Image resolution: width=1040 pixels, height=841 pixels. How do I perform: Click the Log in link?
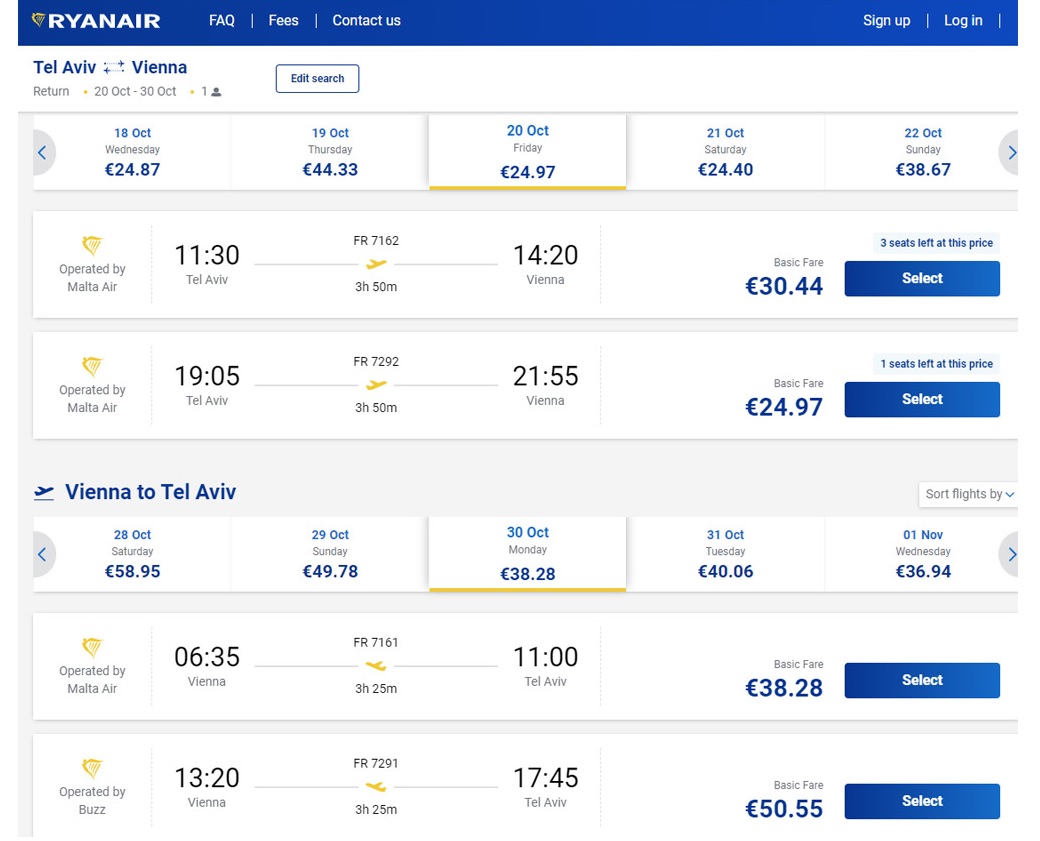962,21
